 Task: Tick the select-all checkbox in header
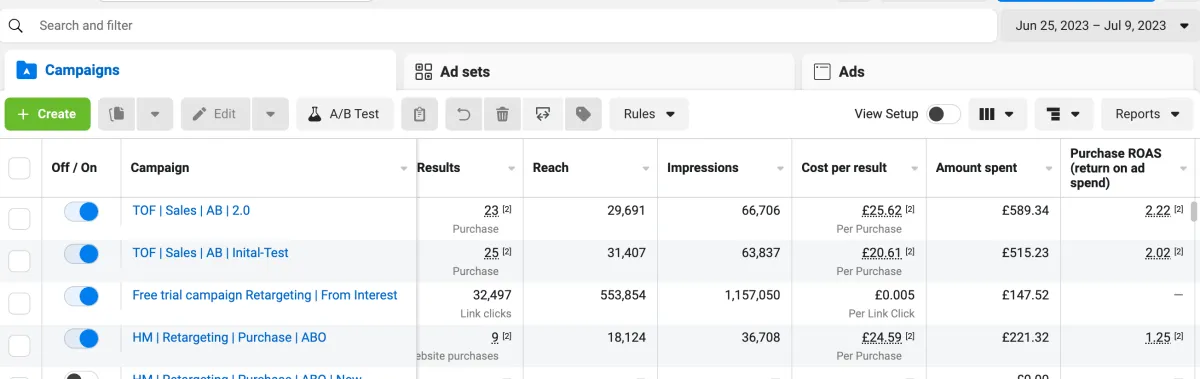click(x=19, y=168)
